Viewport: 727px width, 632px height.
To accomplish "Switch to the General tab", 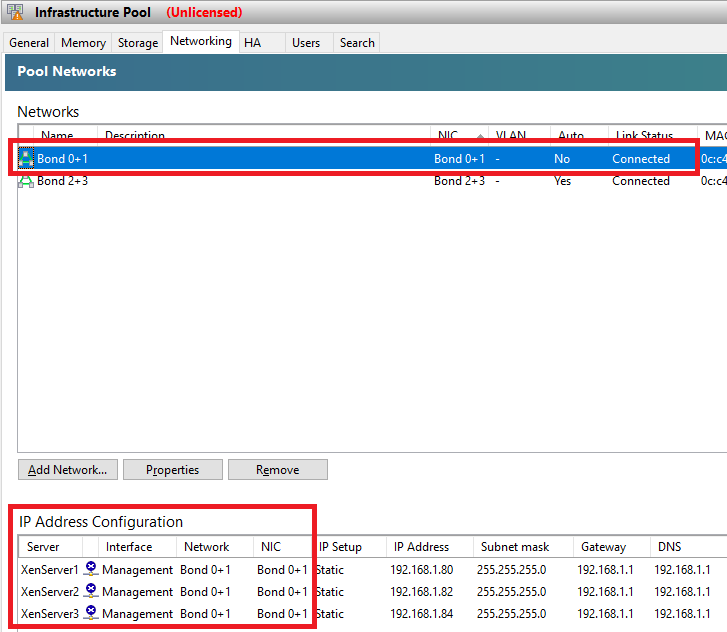I will pyautogui.click(x=29, y=43).
